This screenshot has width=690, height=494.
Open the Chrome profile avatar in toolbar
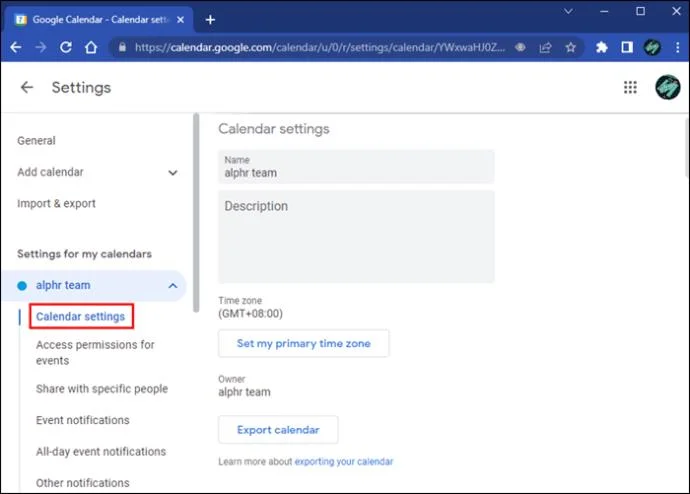[652, 47]
